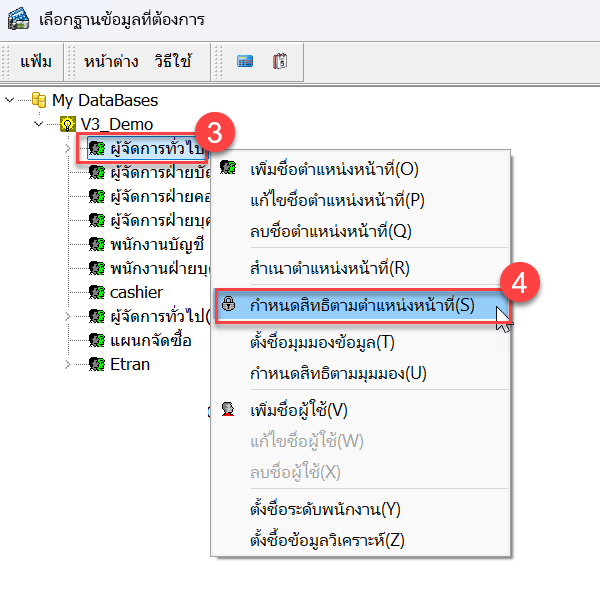This screenshot has width=600, height=598.
Task: Select My DataBases label
Action: tap(105, 100)
